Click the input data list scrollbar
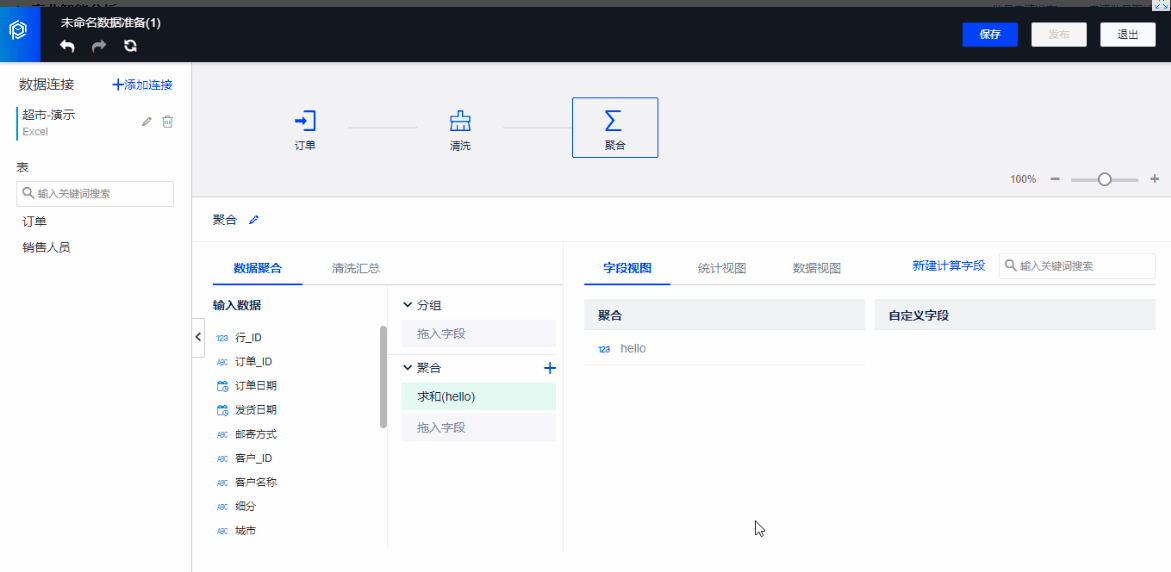This screenshot has height=572, width=1171. [x=383, y=376]
